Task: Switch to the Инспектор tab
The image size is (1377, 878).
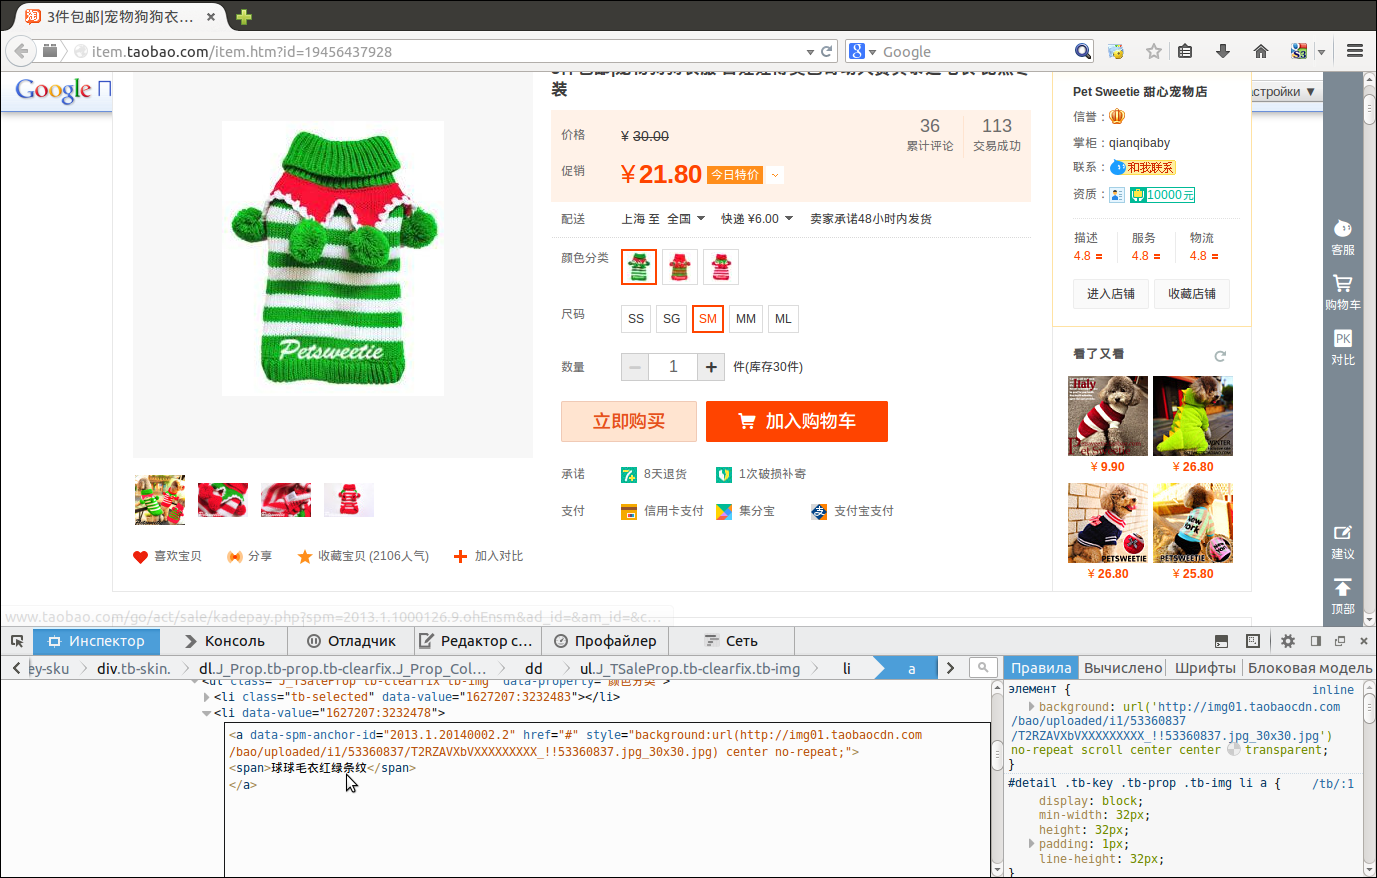Action: (x=96, y=641)
